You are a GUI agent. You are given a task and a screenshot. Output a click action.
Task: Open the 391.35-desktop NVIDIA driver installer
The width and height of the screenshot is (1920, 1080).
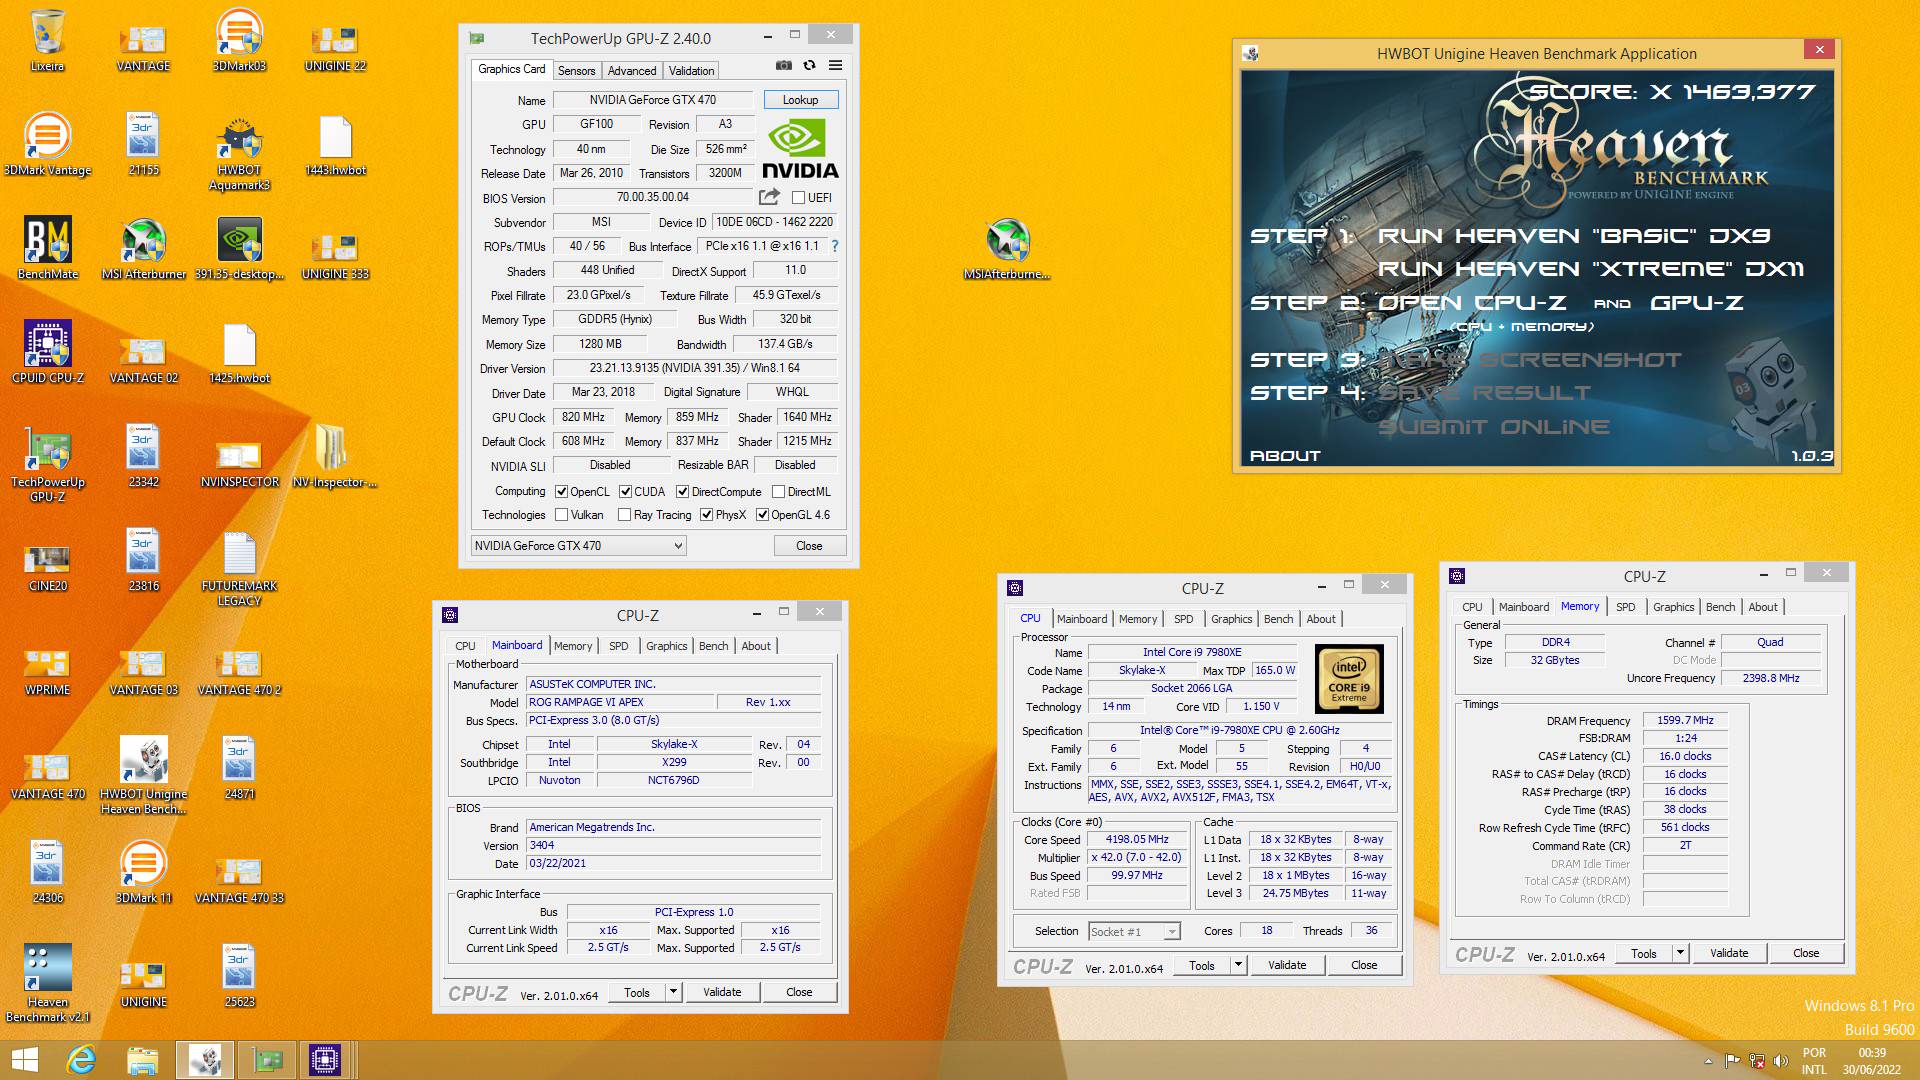(x=239, y=249)
